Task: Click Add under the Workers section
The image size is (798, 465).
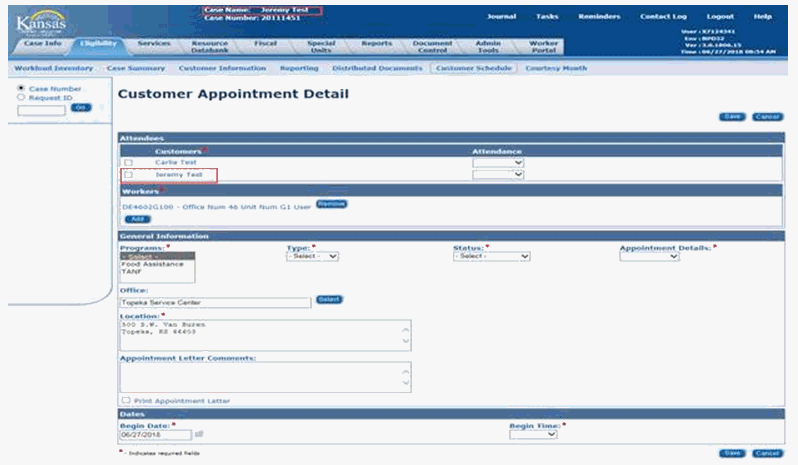Action: tap(137, 218)
